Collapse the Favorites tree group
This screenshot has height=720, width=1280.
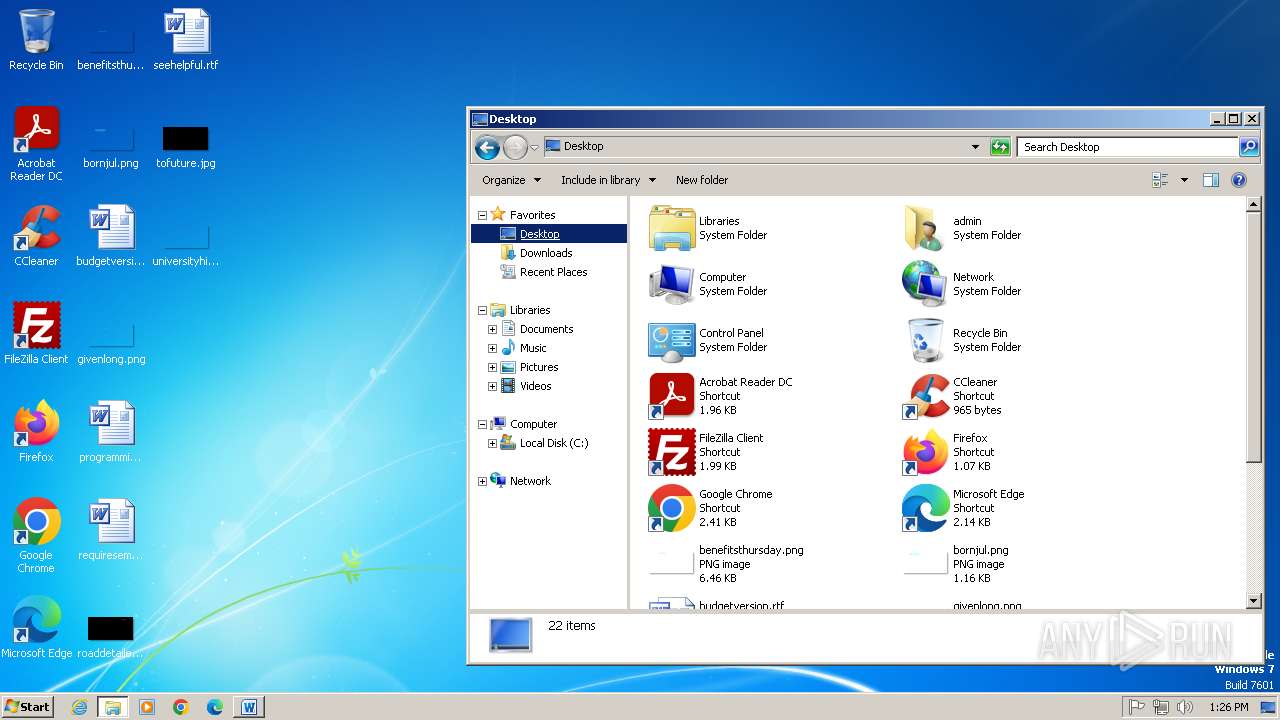[x=482, y=215]
